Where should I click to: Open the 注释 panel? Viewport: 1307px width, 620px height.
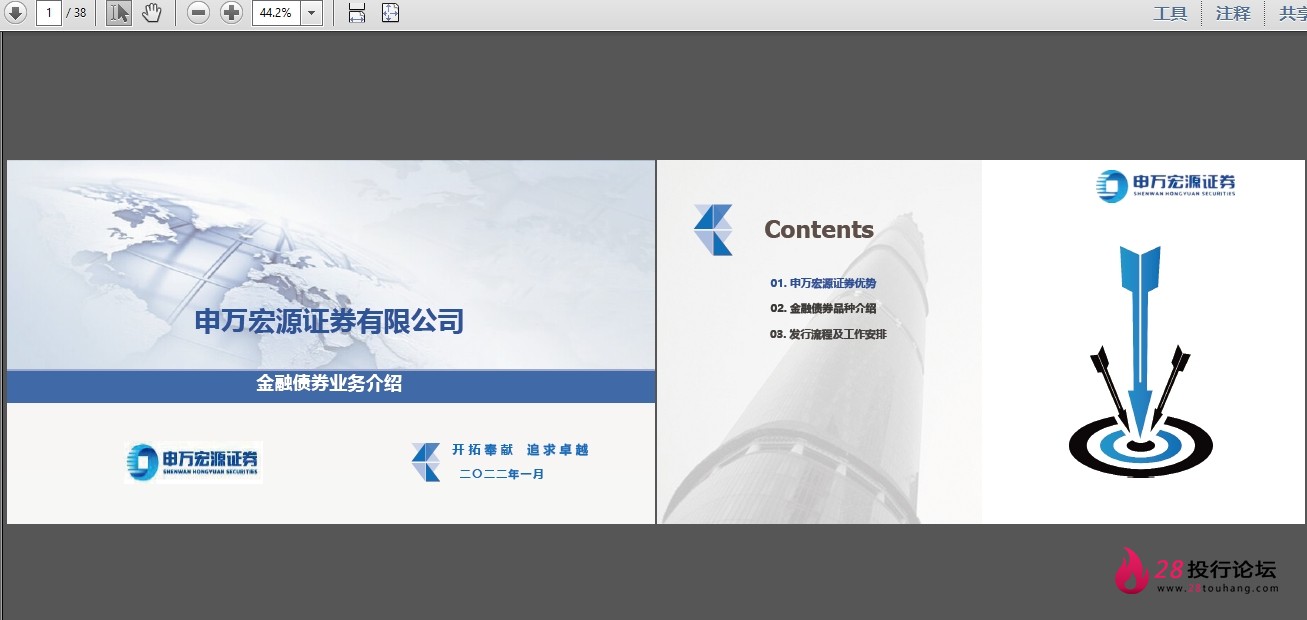[x=1233, y=13]
